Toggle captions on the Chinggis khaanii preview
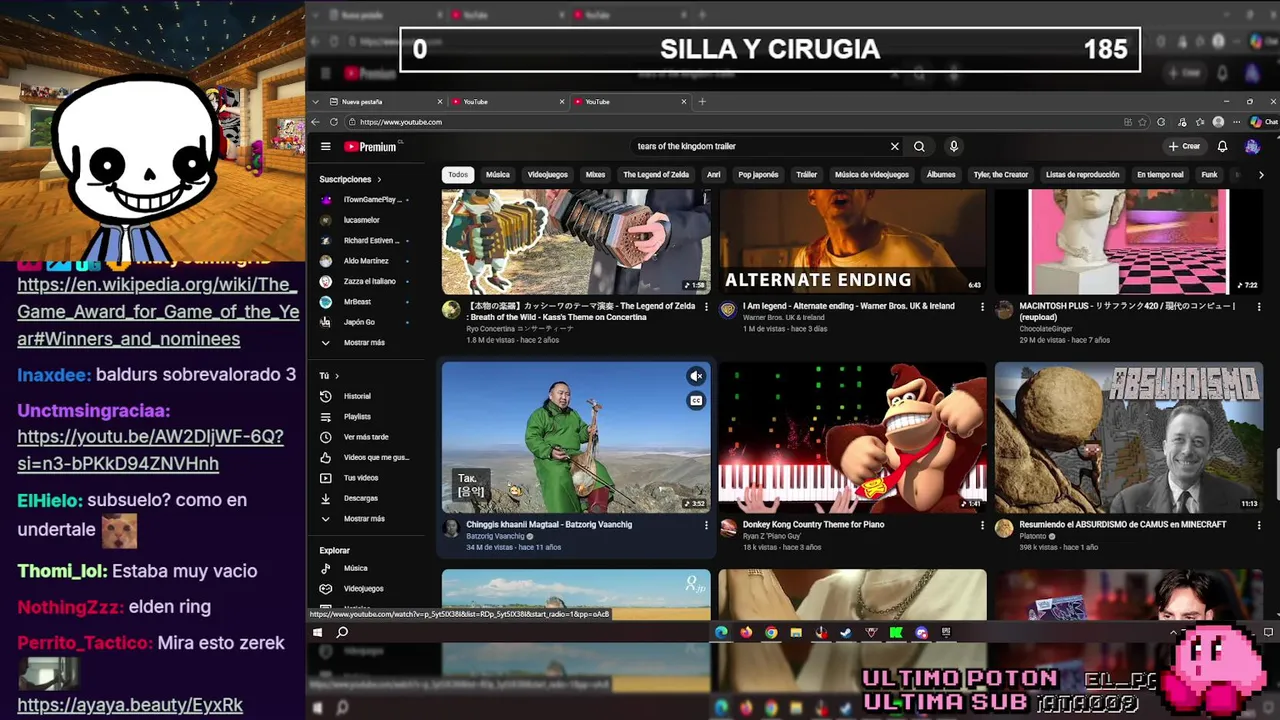Screen dimensions: 1280x720 click(696, 401)
